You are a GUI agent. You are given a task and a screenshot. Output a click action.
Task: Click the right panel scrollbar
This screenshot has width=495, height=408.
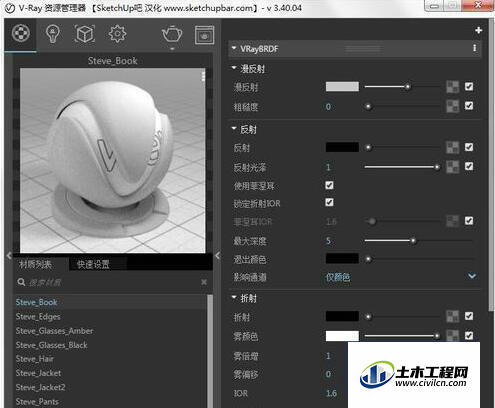491,165
